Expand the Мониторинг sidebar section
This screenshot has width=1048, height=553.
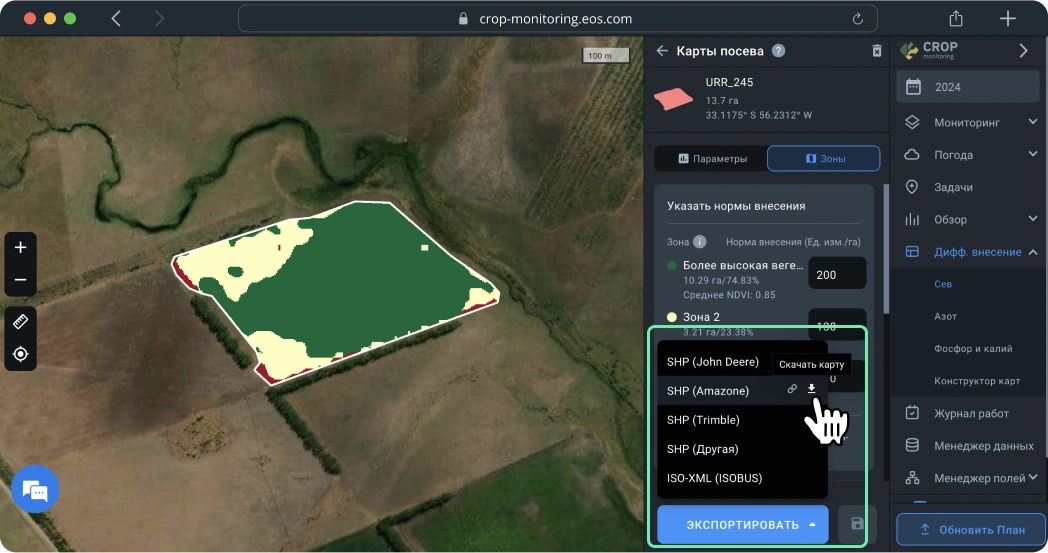tap(1033, 123)
